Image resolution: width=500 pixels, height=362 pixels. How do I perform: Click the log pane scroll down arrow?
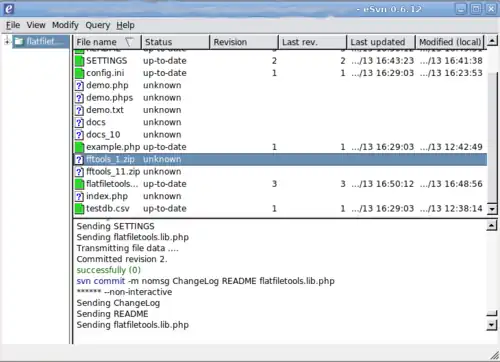point(492,325)
